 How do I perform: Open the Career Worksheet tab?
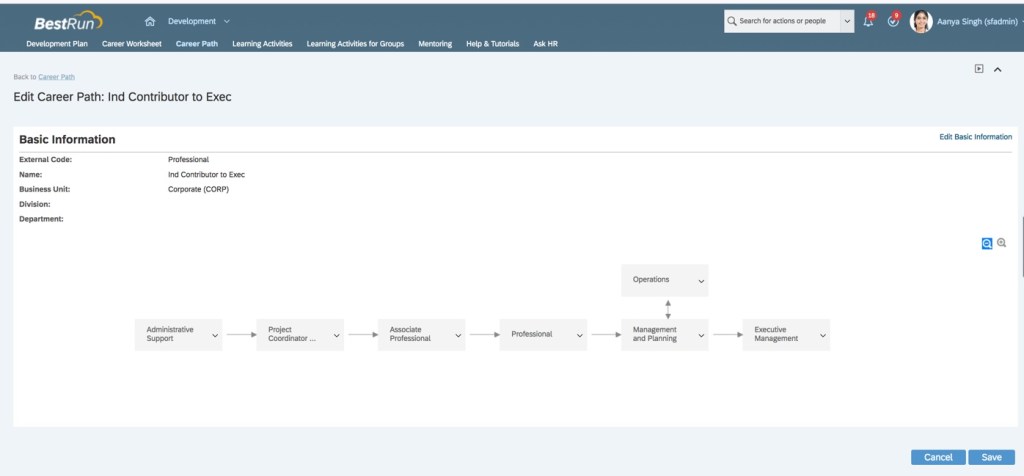coord(131,44)
